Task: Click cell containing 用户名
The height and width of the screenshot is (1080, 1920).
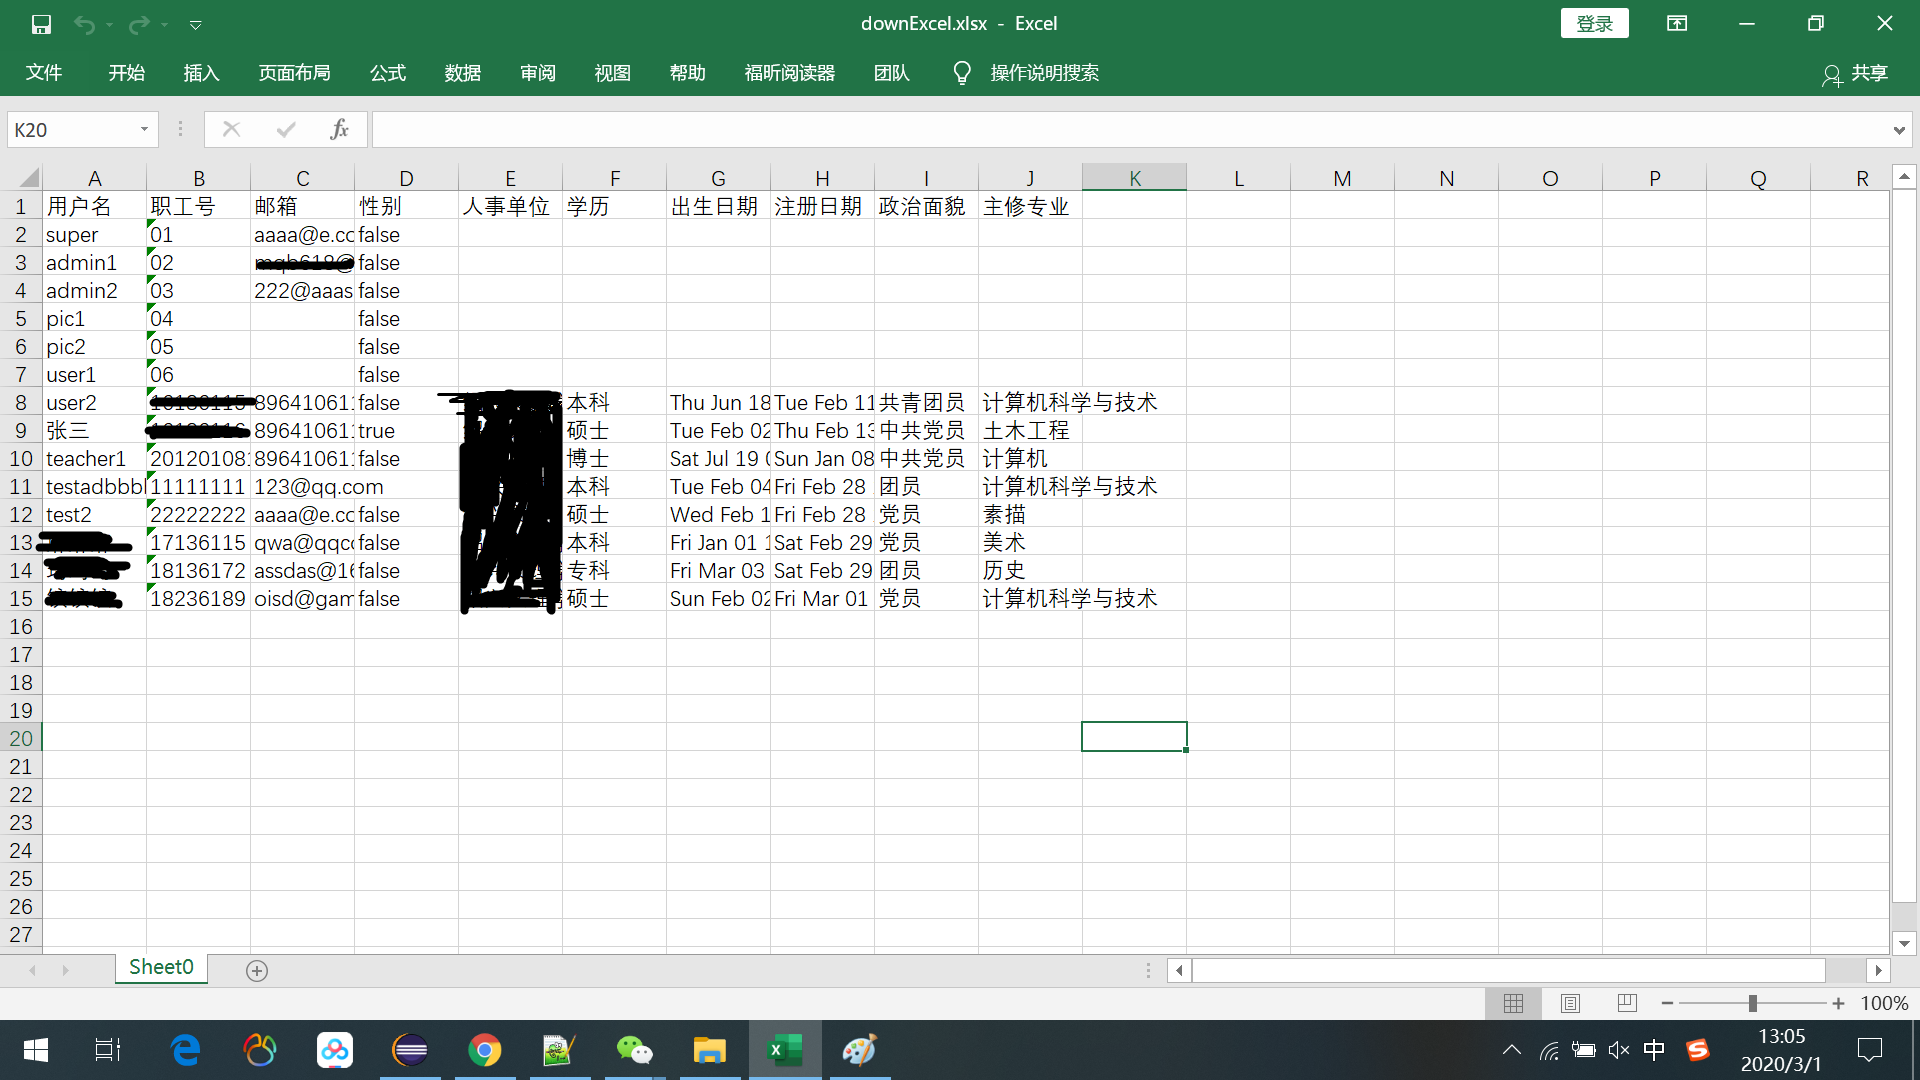Action: click(95, 206)
